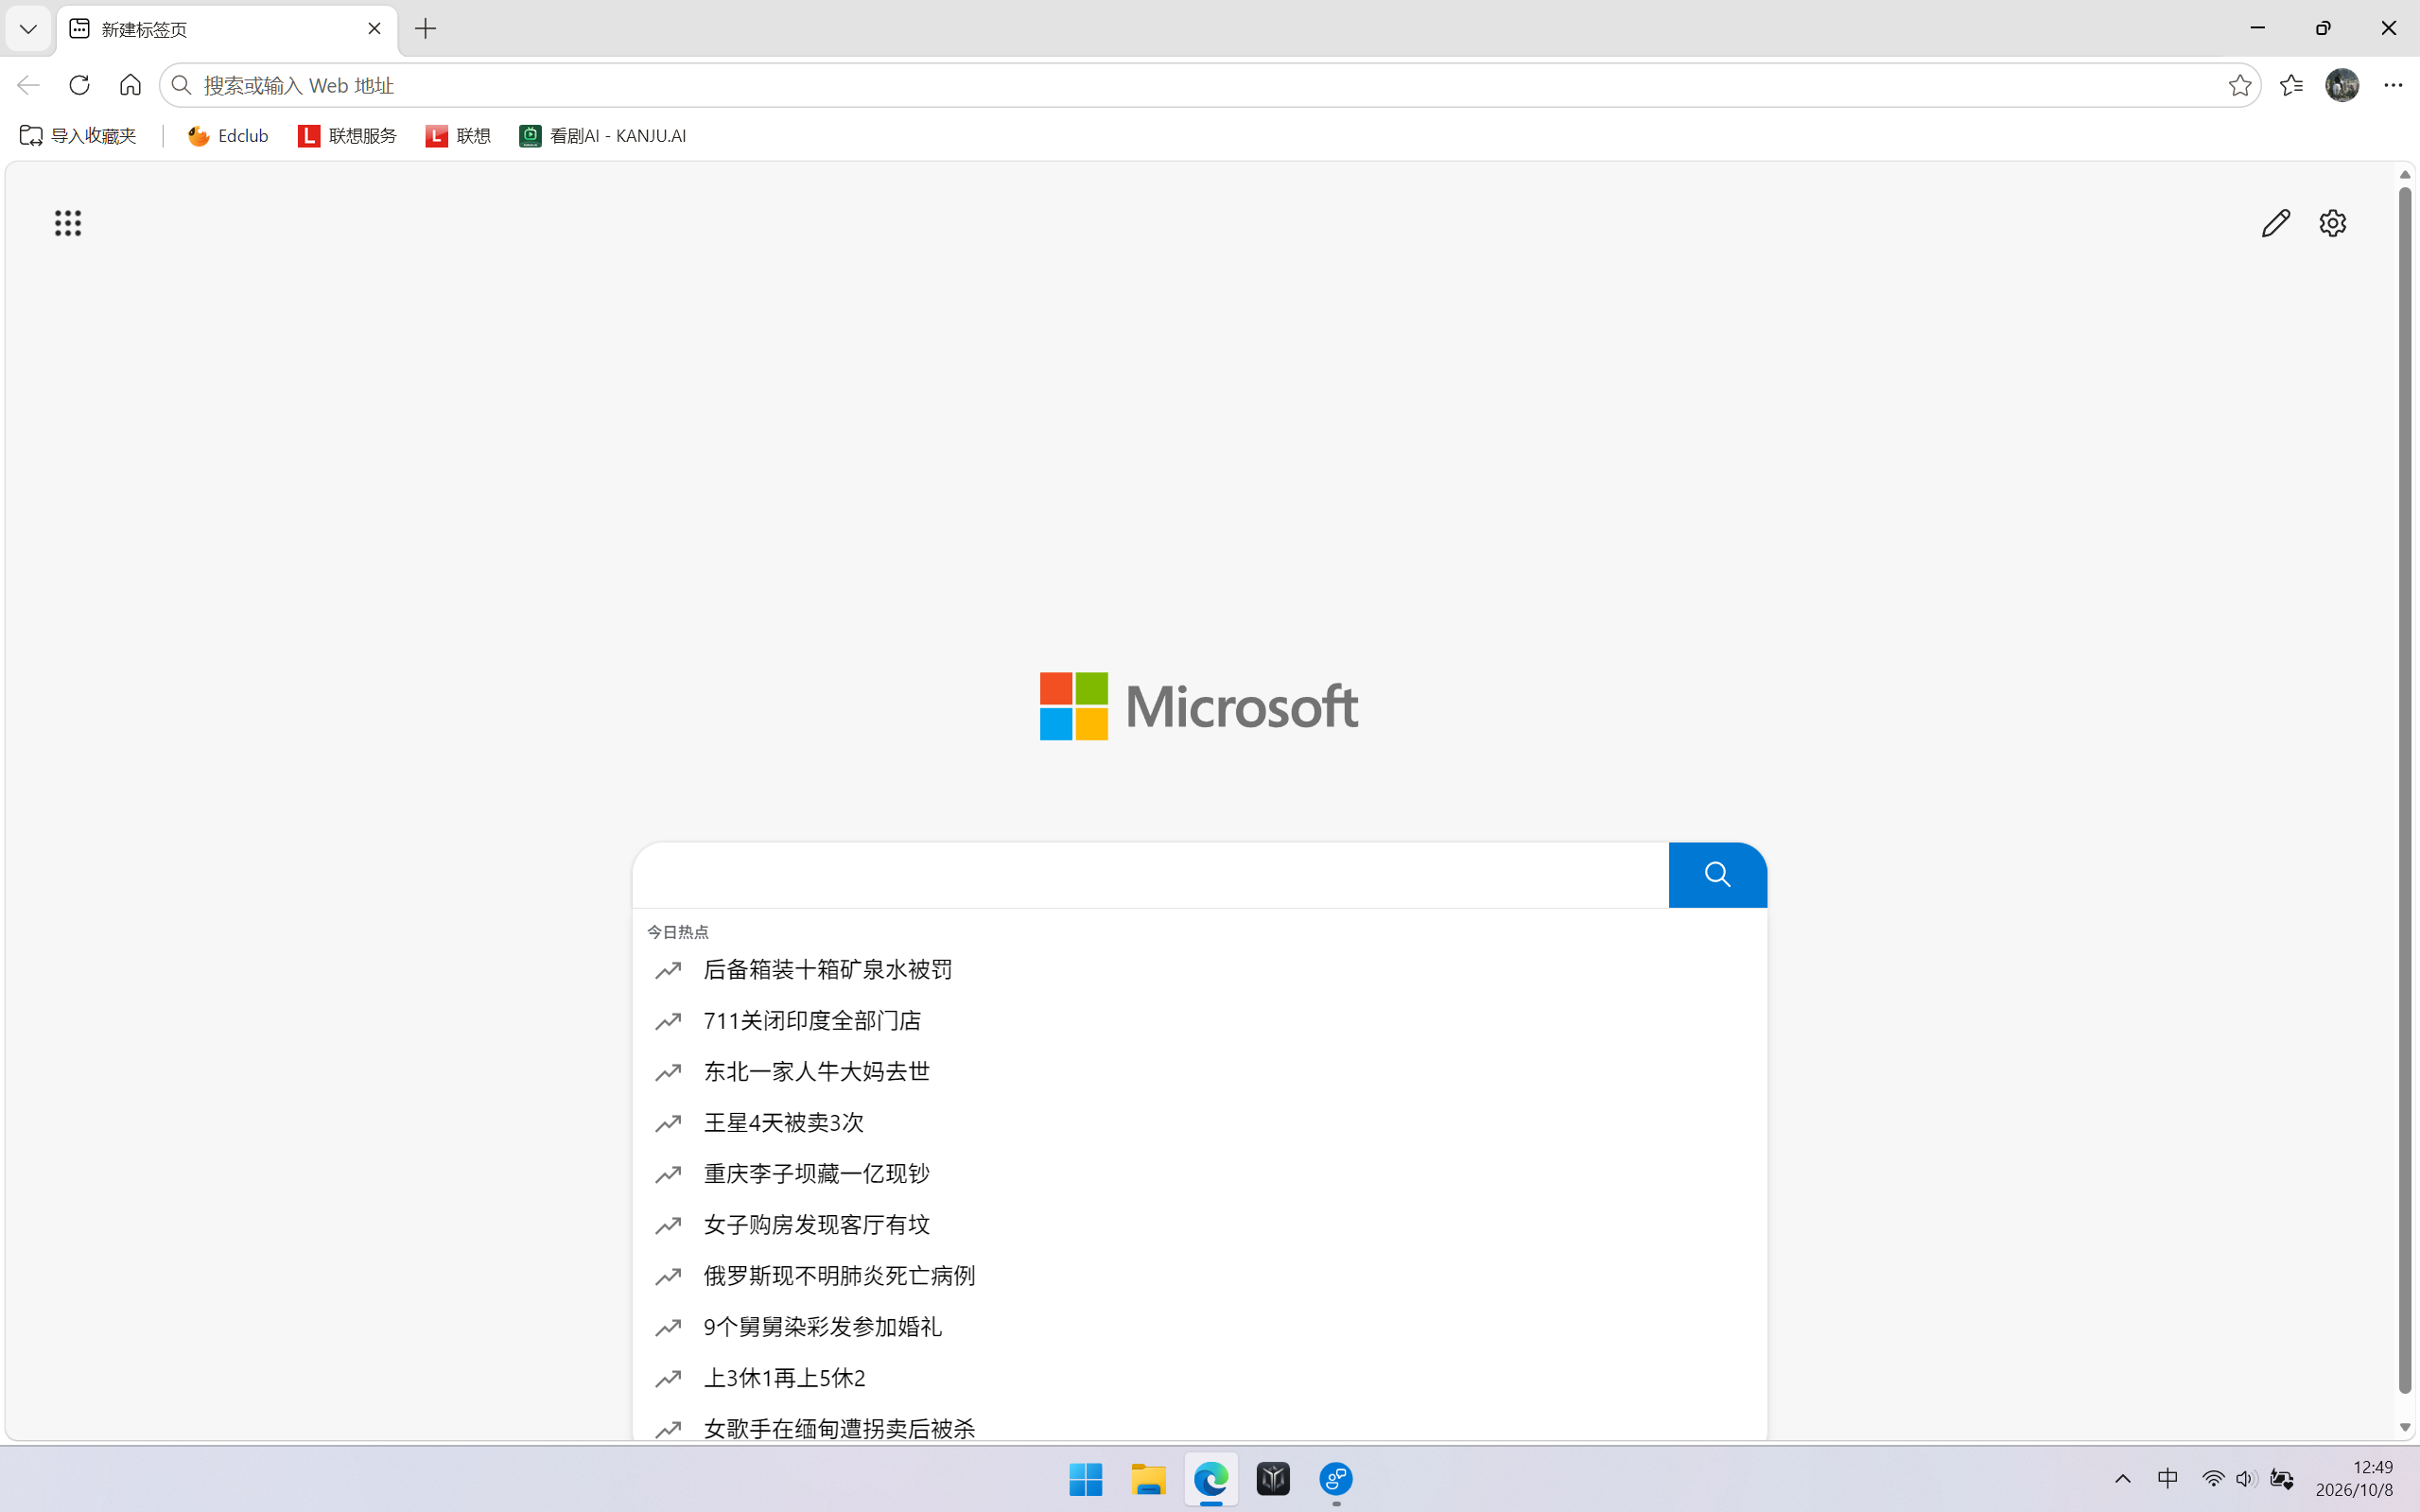The image size is (2420, 1512).
Task: Open the tab actions dropdown menu
Action: [28, 29]
